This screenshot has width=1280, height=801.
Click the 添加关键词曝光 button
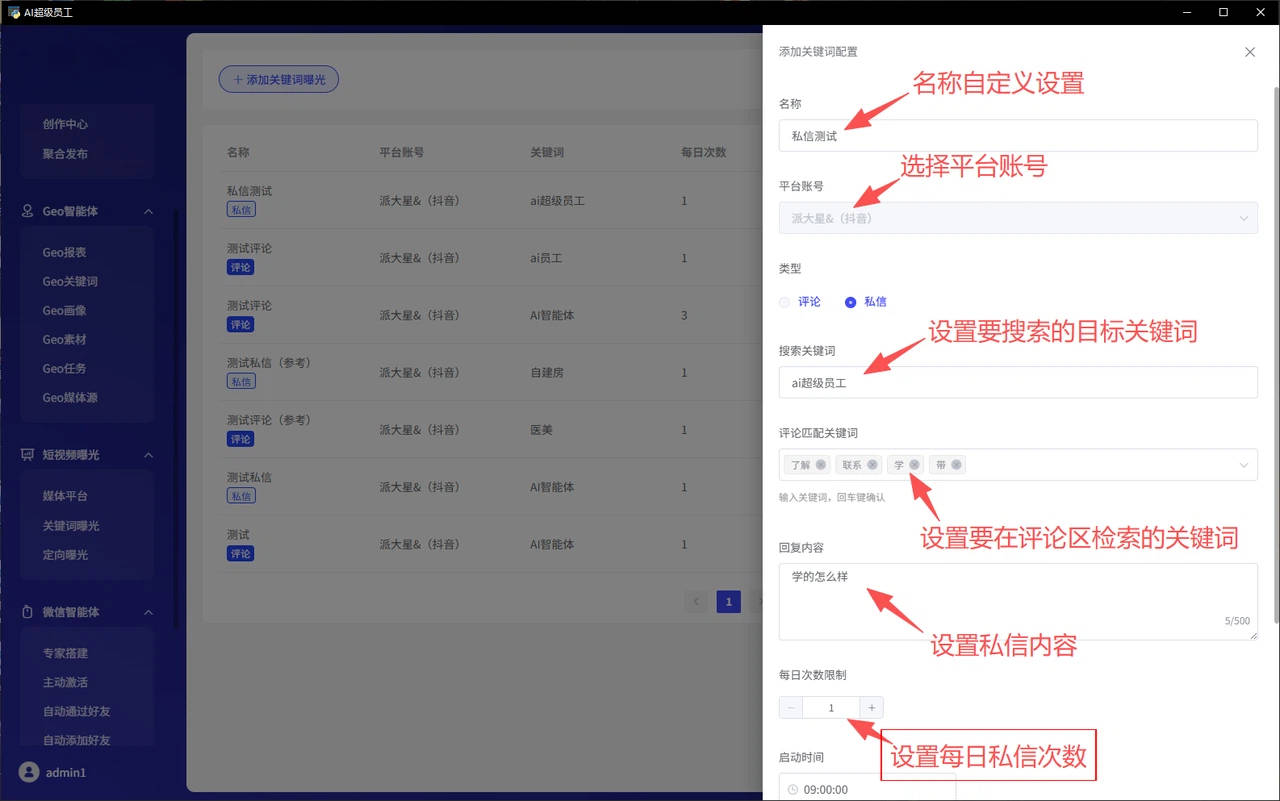[x=279, y=79]
